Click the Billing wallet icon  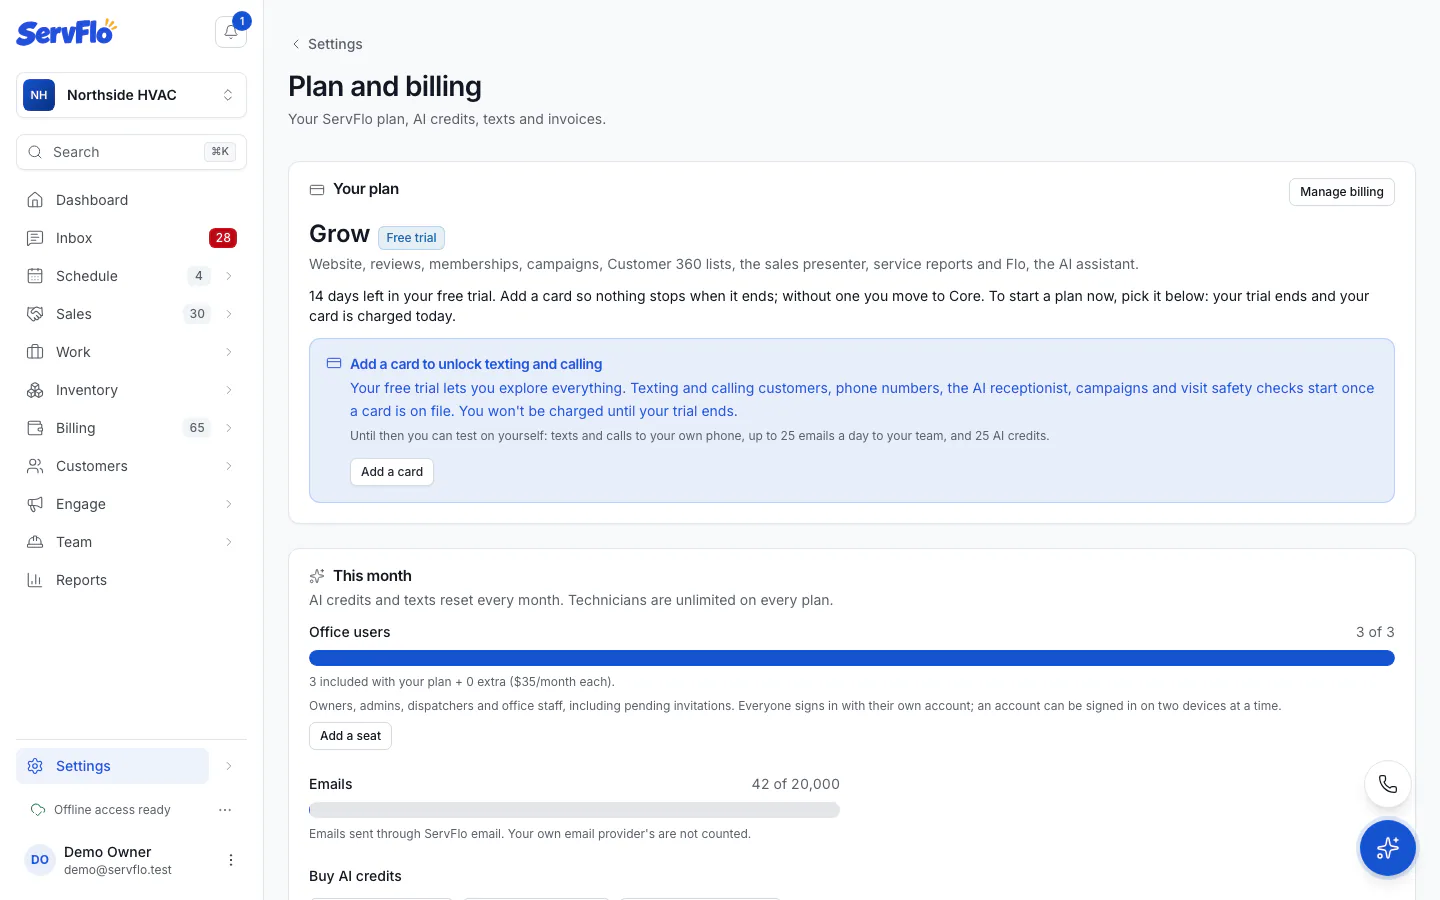(35, 428)
